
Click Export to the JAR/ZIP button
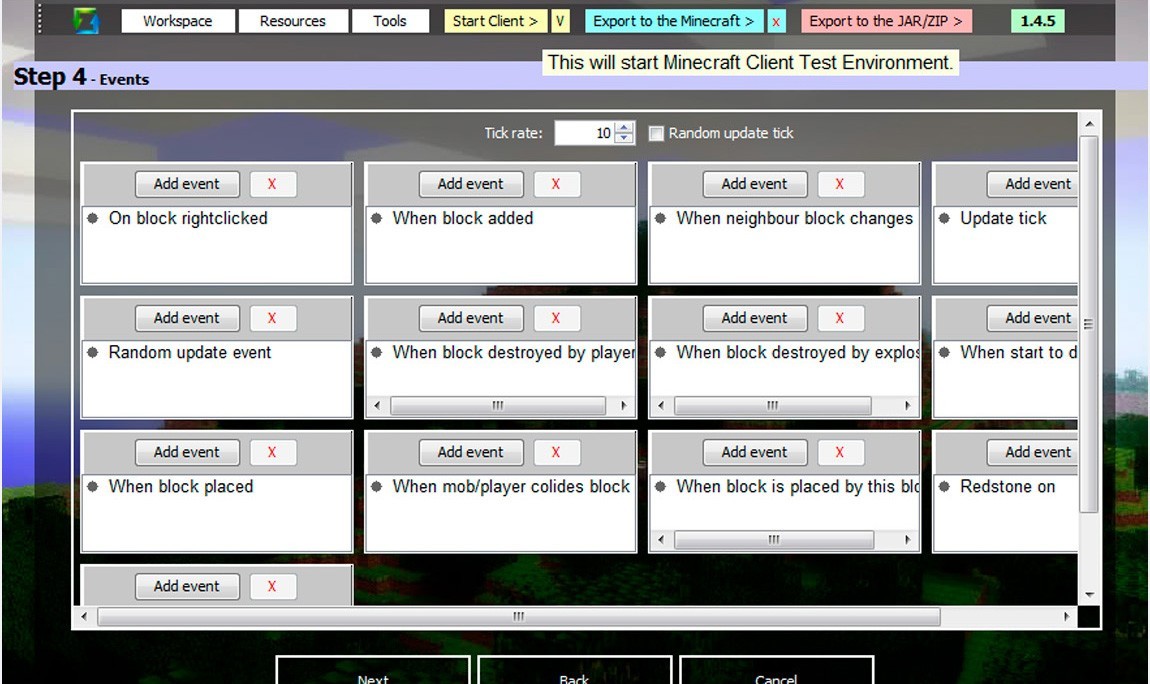click(886, 21)
